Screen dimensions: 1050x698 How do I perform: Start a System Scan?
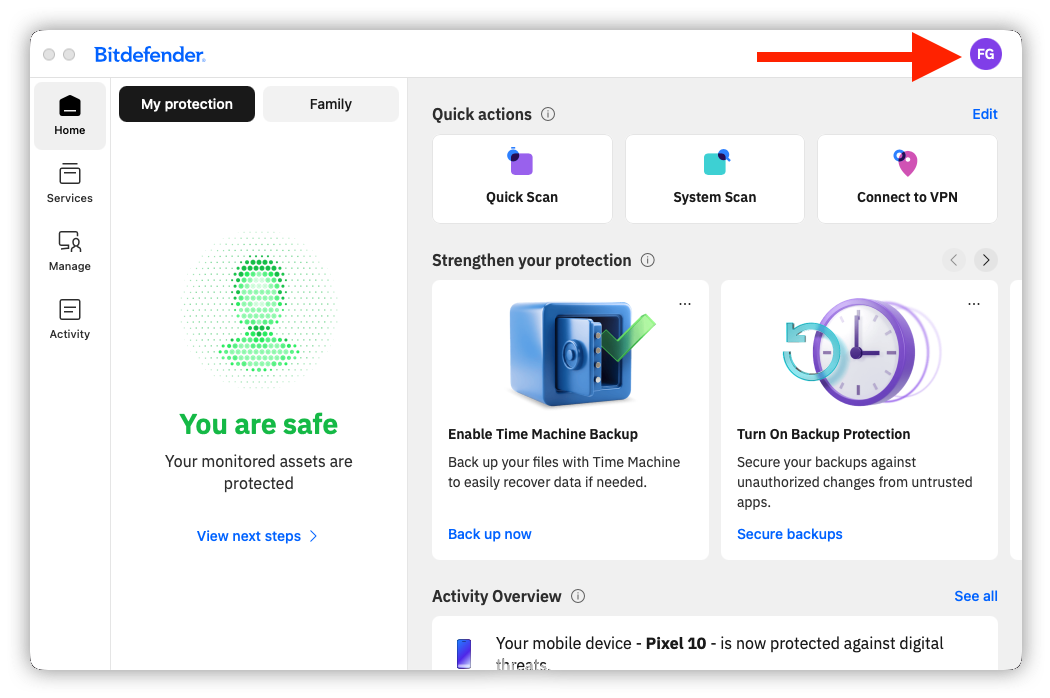click(x=715, y=179)
